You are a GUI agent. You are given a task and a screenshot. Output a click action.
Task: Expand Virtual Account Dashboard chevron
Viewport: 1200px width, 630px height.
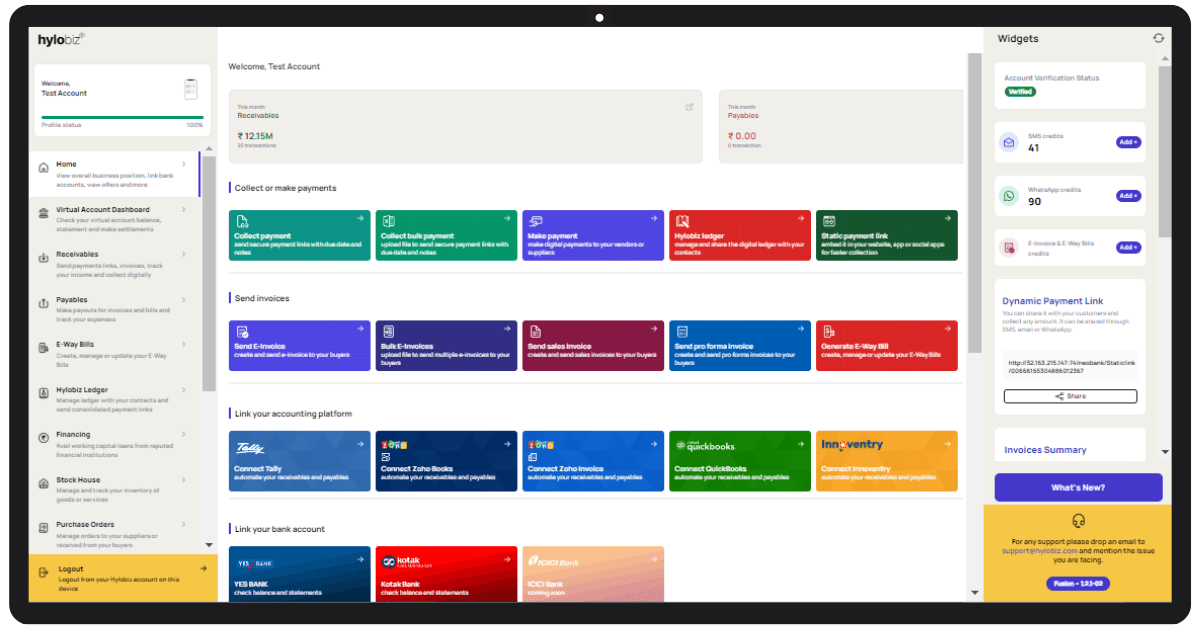tap(183, 209)
